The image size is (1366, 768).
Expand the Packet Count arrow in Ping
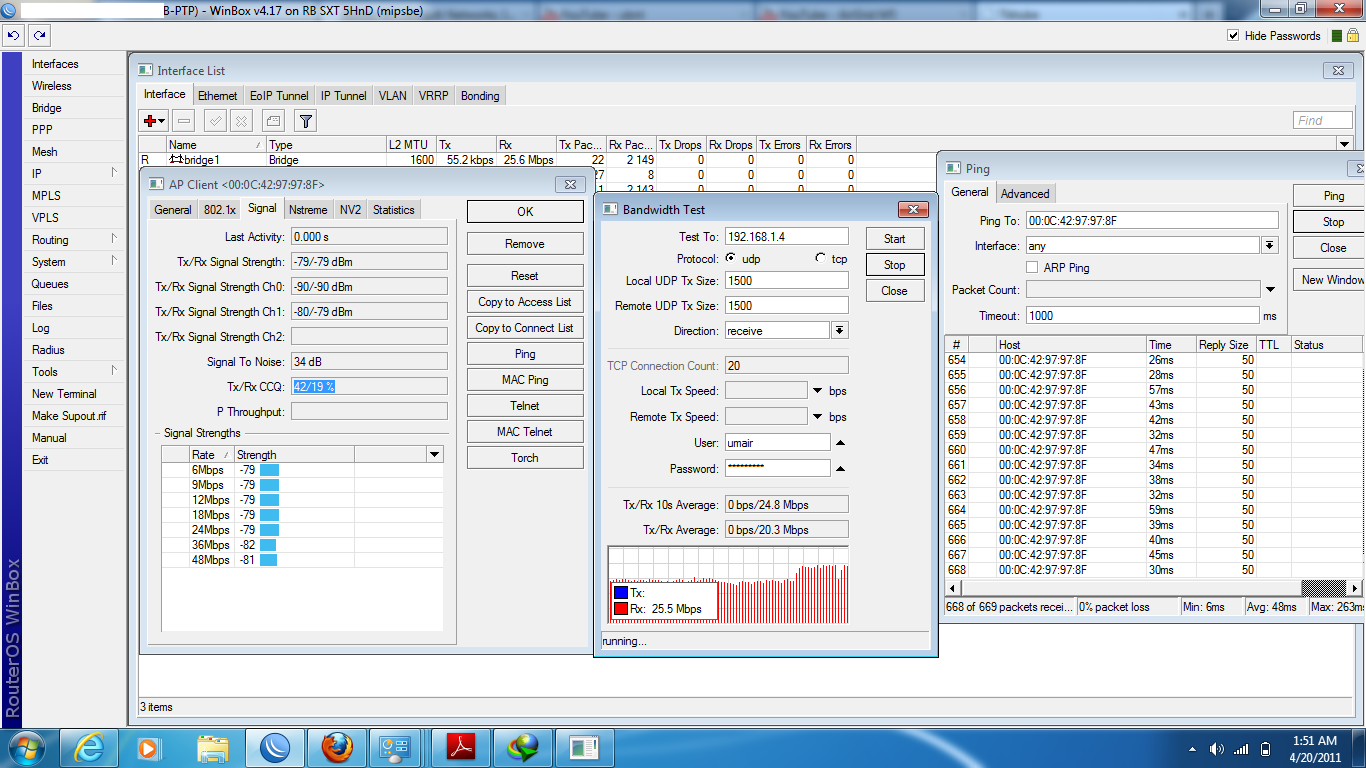[x=1270, y=290]
